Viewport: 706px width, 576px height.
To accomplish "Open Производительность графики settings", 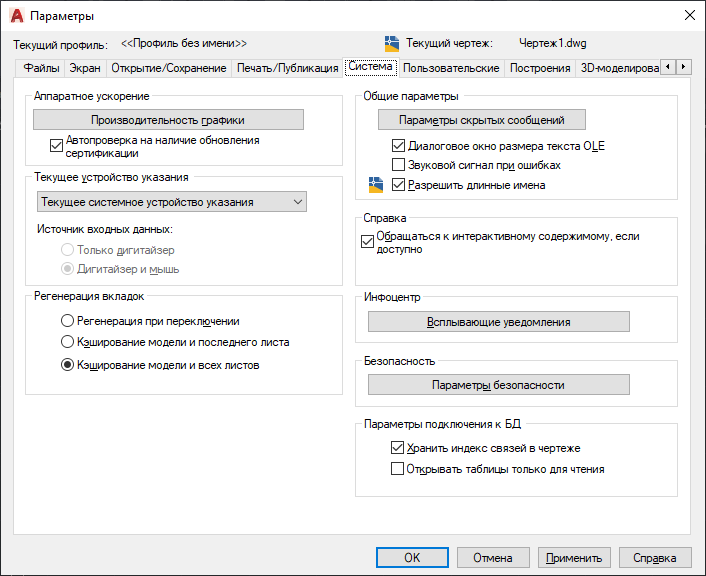I will pos(168,120).
